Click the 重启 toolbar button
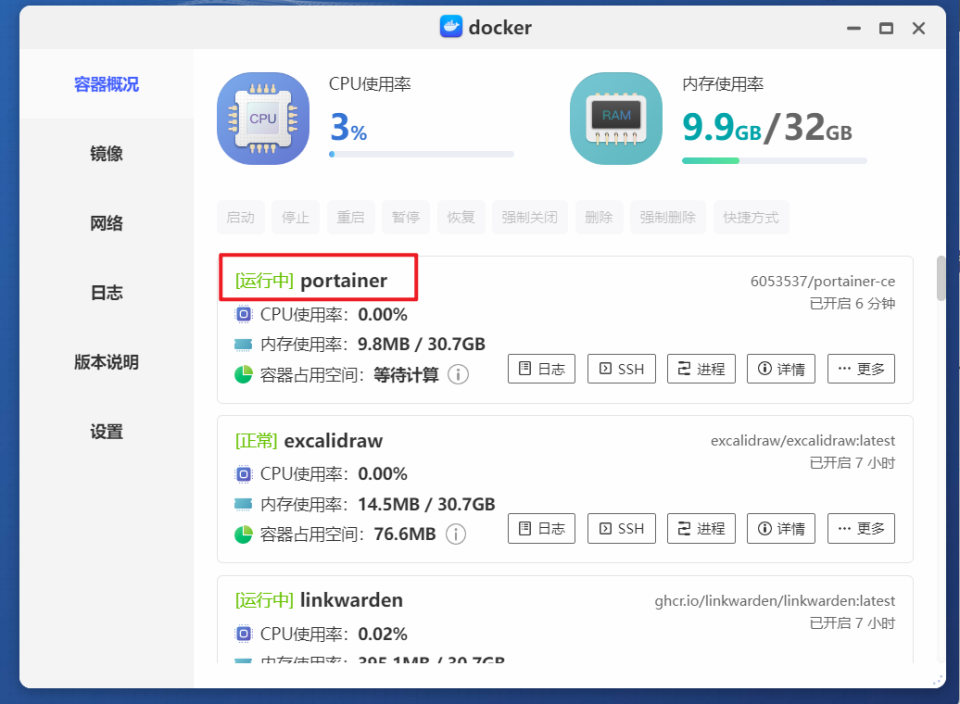The image size is (960, 704). click(351, 217)
